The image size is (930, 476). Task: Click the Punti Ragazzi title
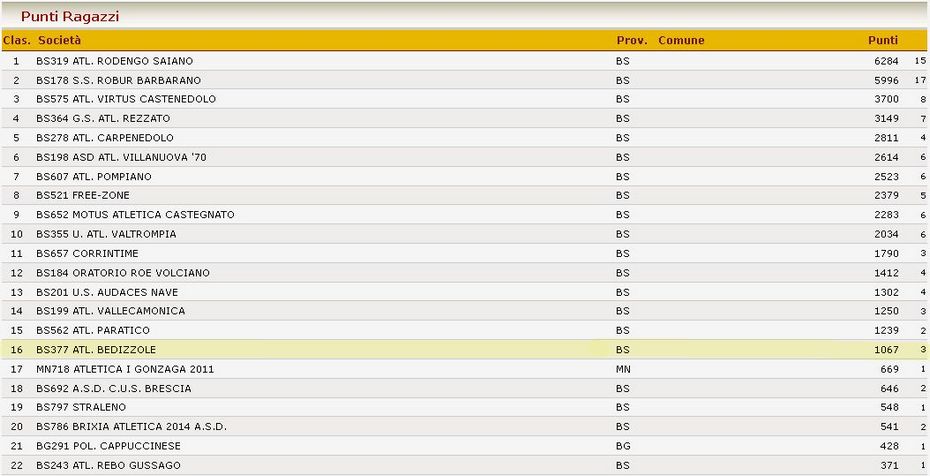click(x=70, y=17)
